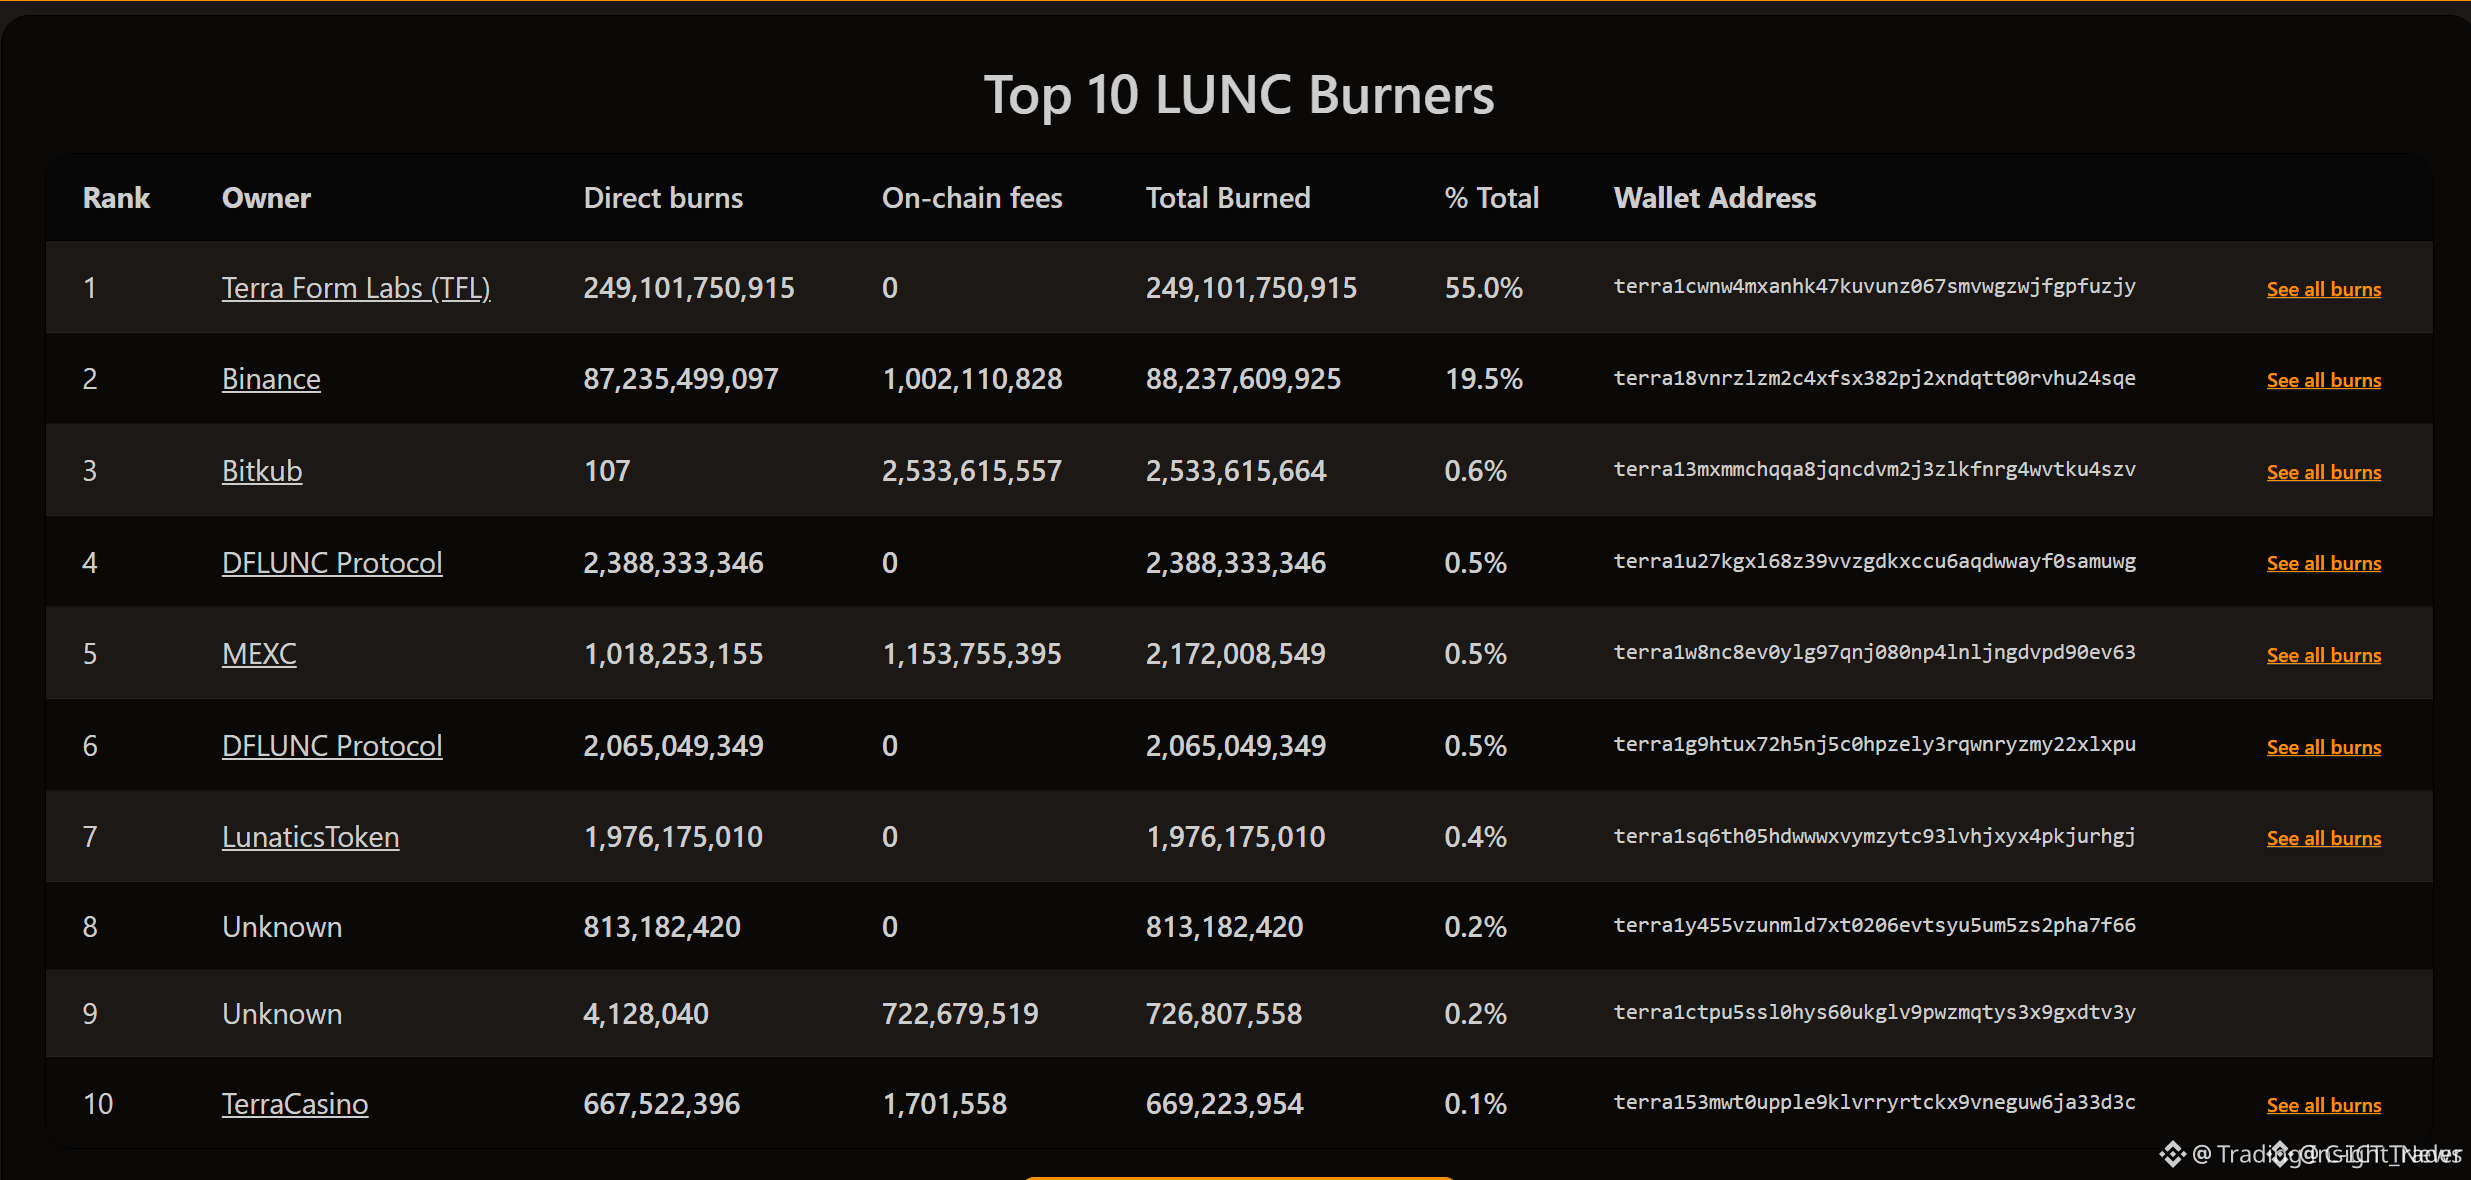This screenshot has width=2471, height=1180.
Task: See all burns for MEXC
Action: coord(2324,655)
